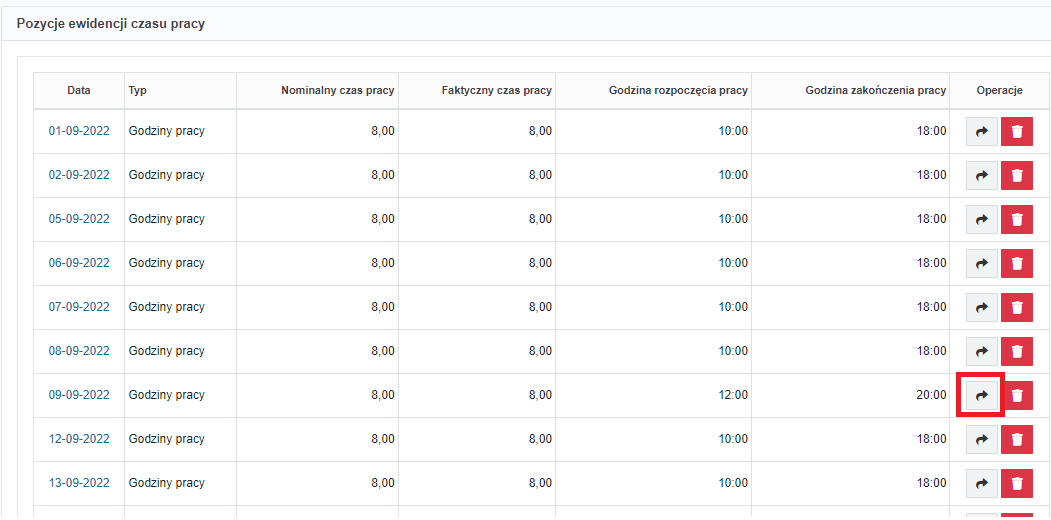Delete the 01-09-2022 entry with trash icon
The height and width of the screenshot is (520, 1051).
click(1017, 131)
